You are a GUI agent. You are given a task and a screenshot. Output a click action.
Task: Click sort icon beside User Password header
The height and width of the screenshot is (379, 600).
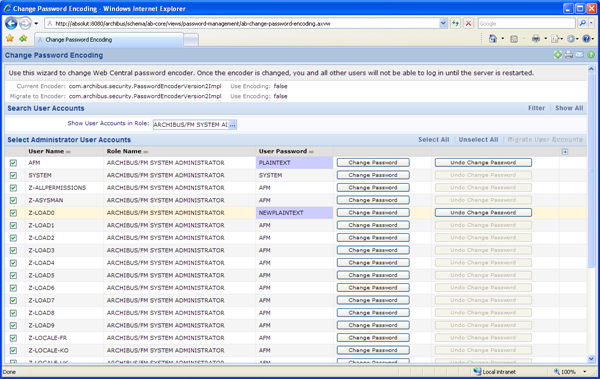[x=311, y=152]
